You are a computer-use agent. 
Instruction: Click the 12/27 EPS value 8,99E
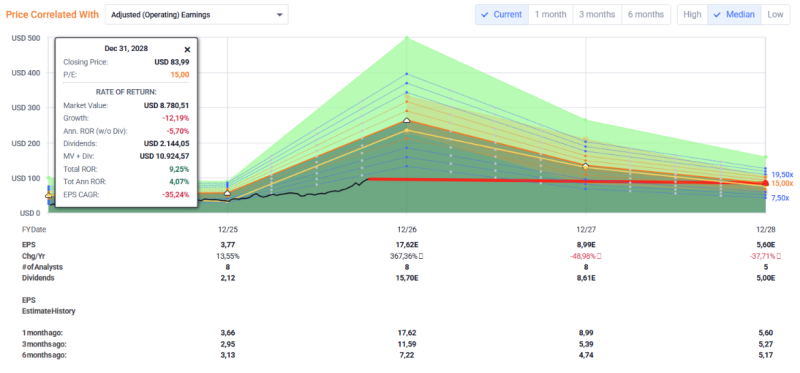point(586,244)
